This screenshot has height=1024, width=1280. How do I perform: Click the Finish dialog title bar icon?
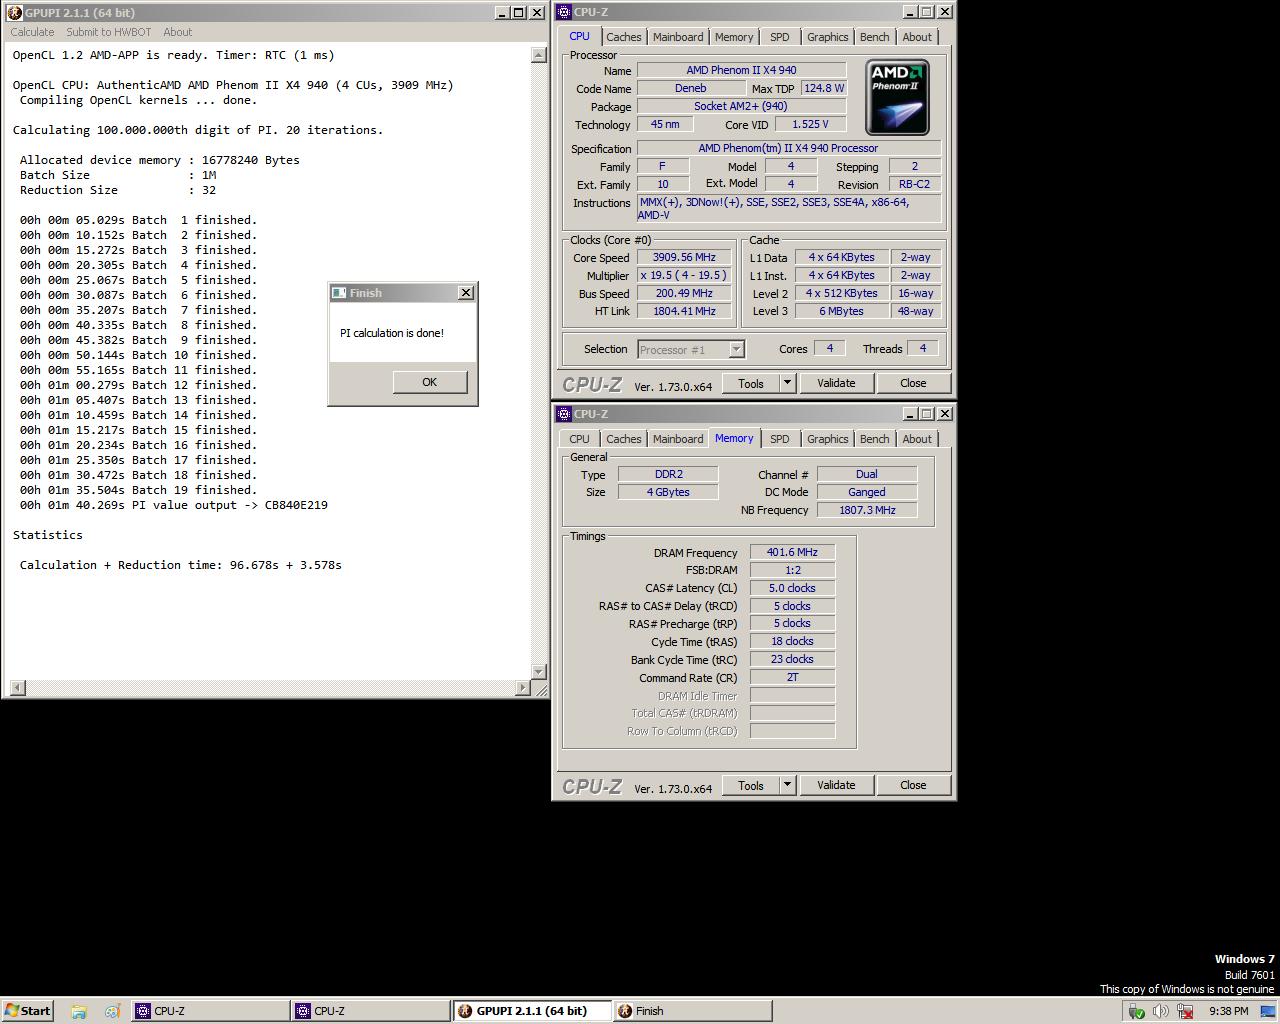[339, 293]
